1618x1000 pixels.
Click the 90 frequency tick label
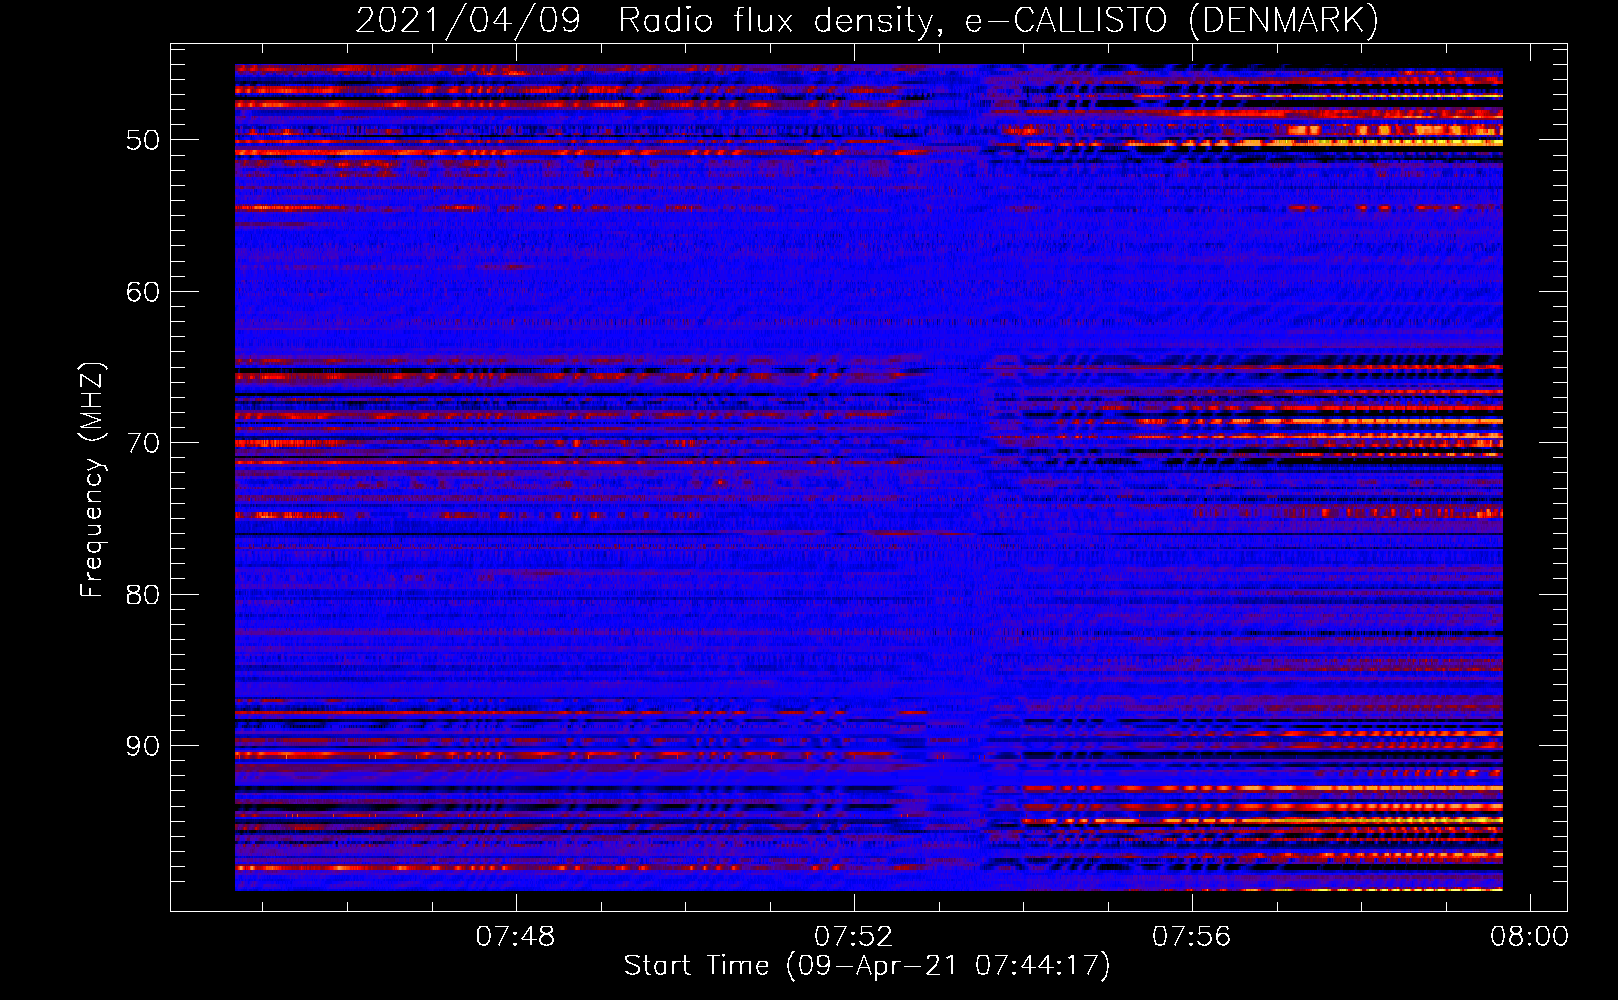tap(143, 746)
